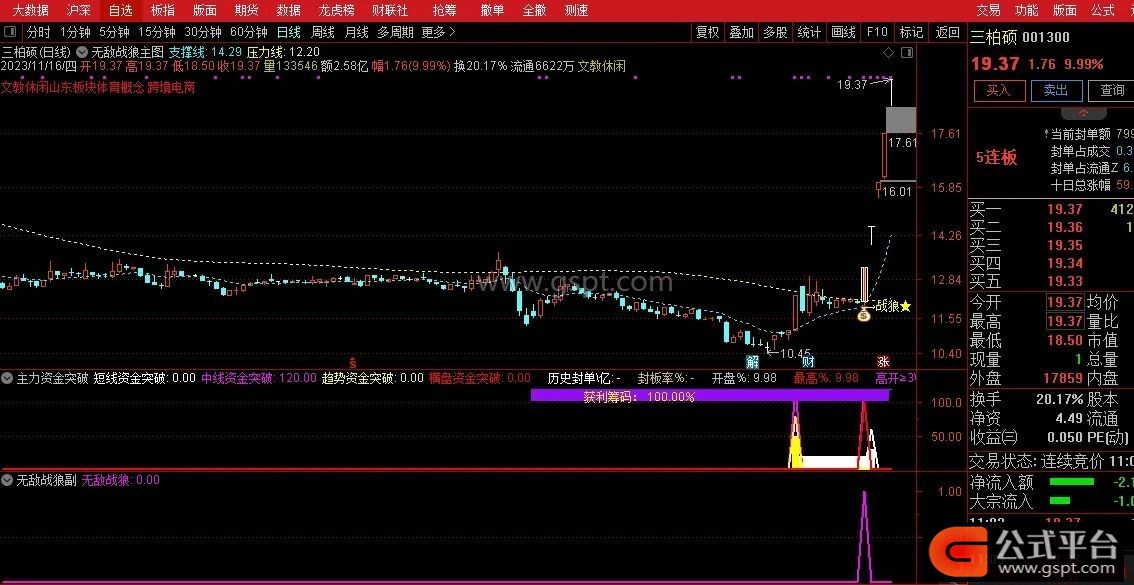The width and height of the screenshot is (1134, 585).
Task: Click the 5连板 label
Action: [997, 157]
